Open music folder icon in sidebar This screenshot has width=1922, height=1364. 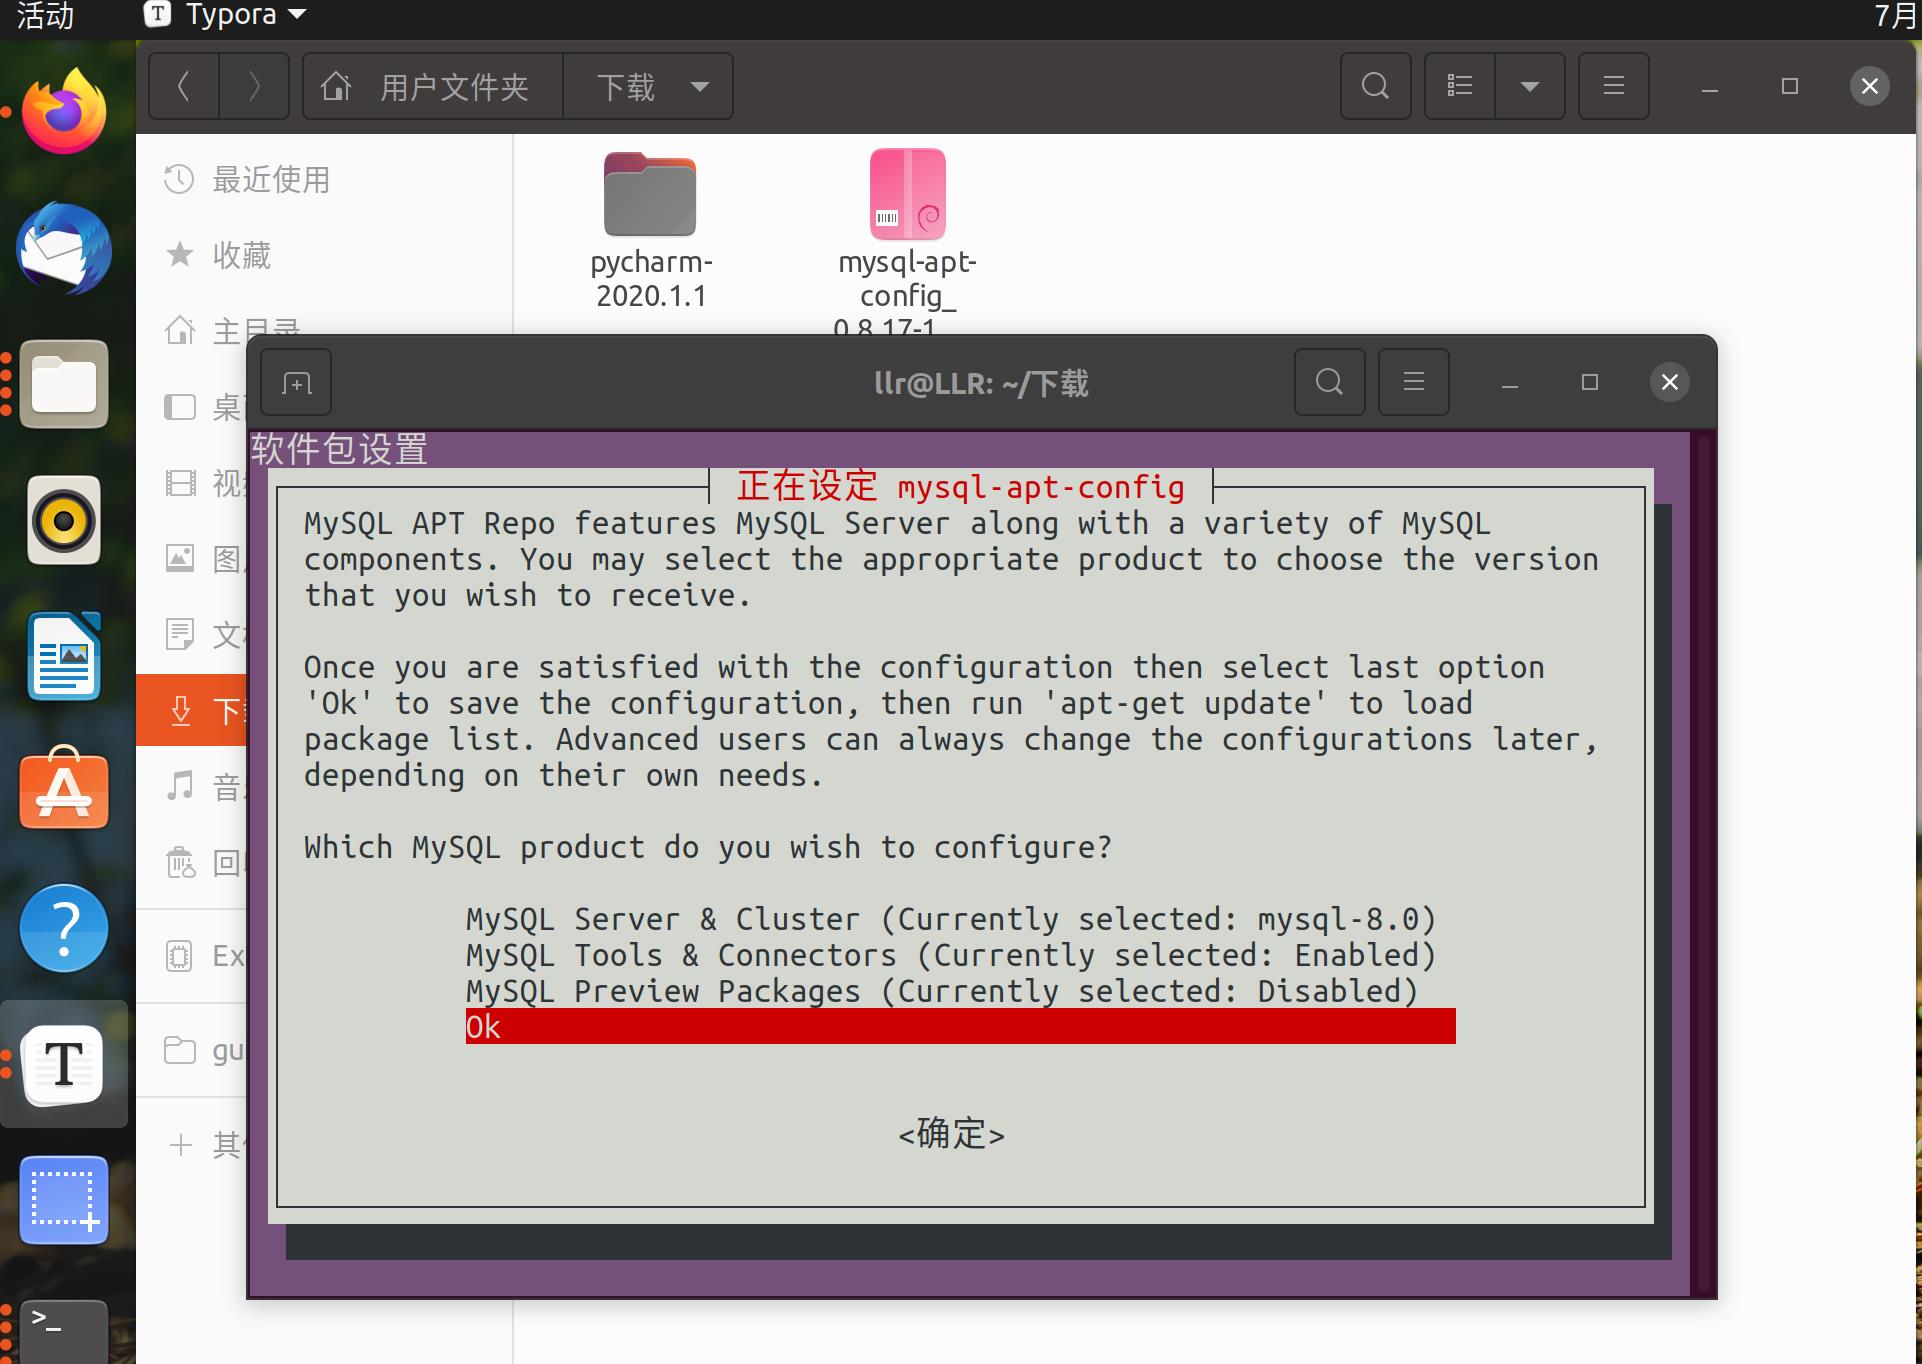click(180, 786)
